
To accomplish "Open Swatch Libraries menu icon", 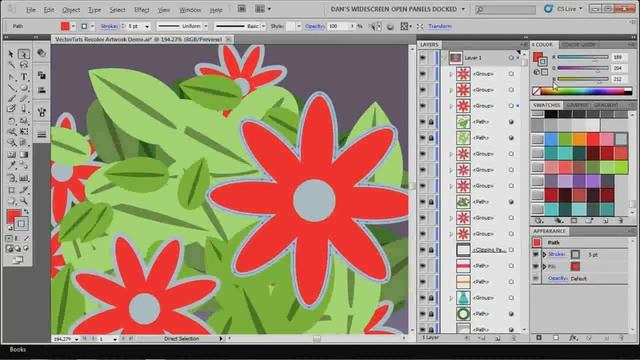I will point(539,221).
